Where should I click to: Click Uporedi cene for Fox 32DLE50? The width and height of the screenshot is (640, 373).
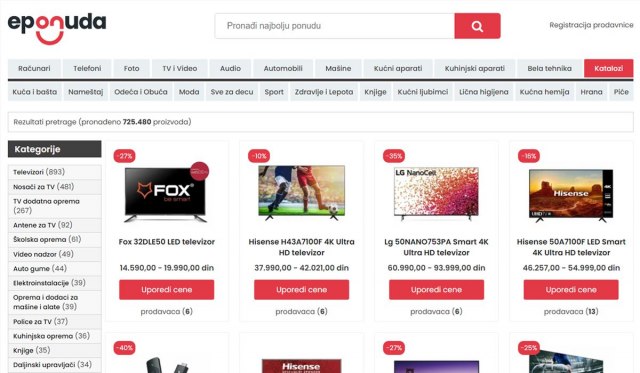[x=167, y=290]
